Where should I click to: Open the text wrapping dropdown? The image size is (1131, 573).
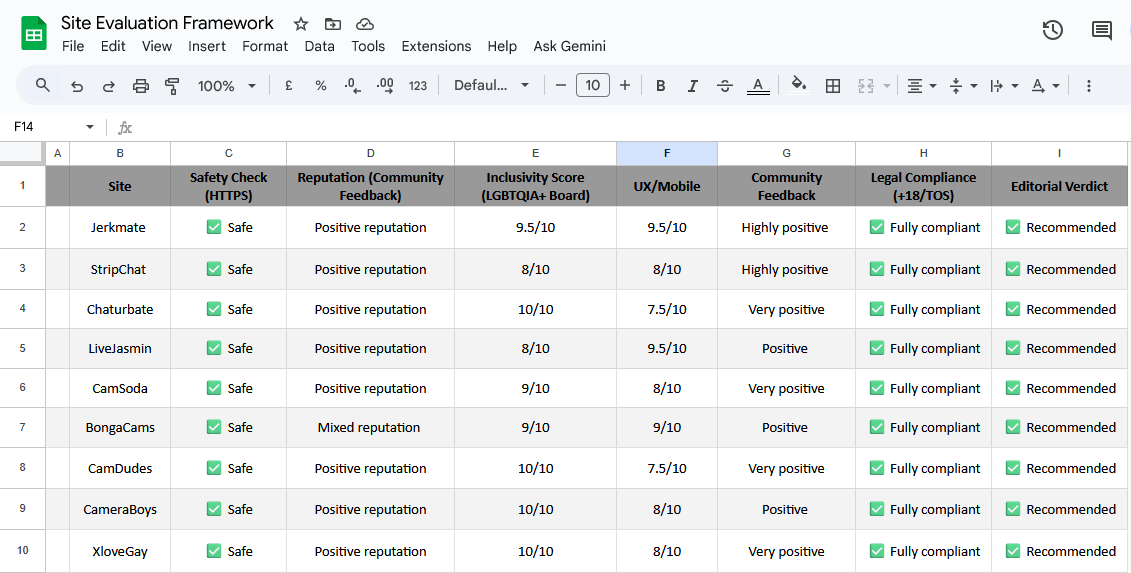tap(1004, 86)
